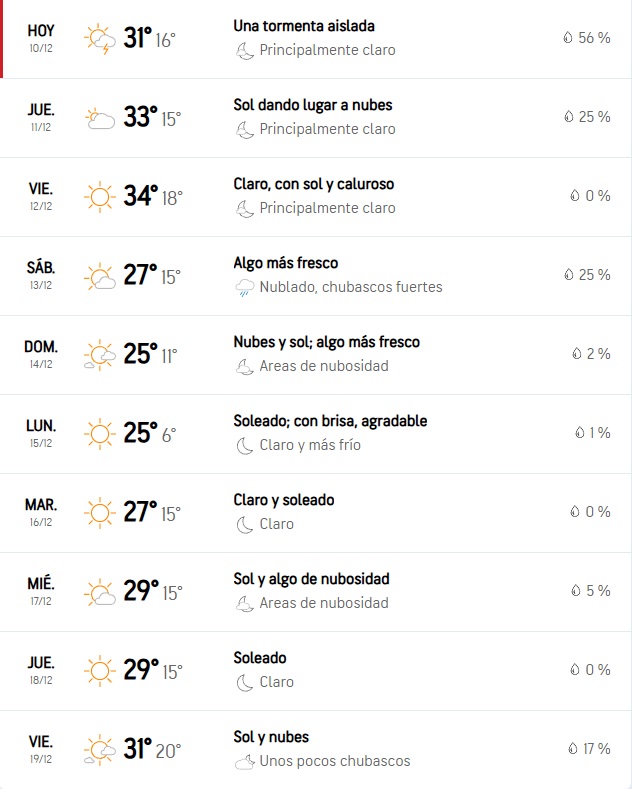The height and width of the screenshot is (789, 632).
Task: Click the sun-and-cloud icon for JUE. 11/12
Action: 100,118
